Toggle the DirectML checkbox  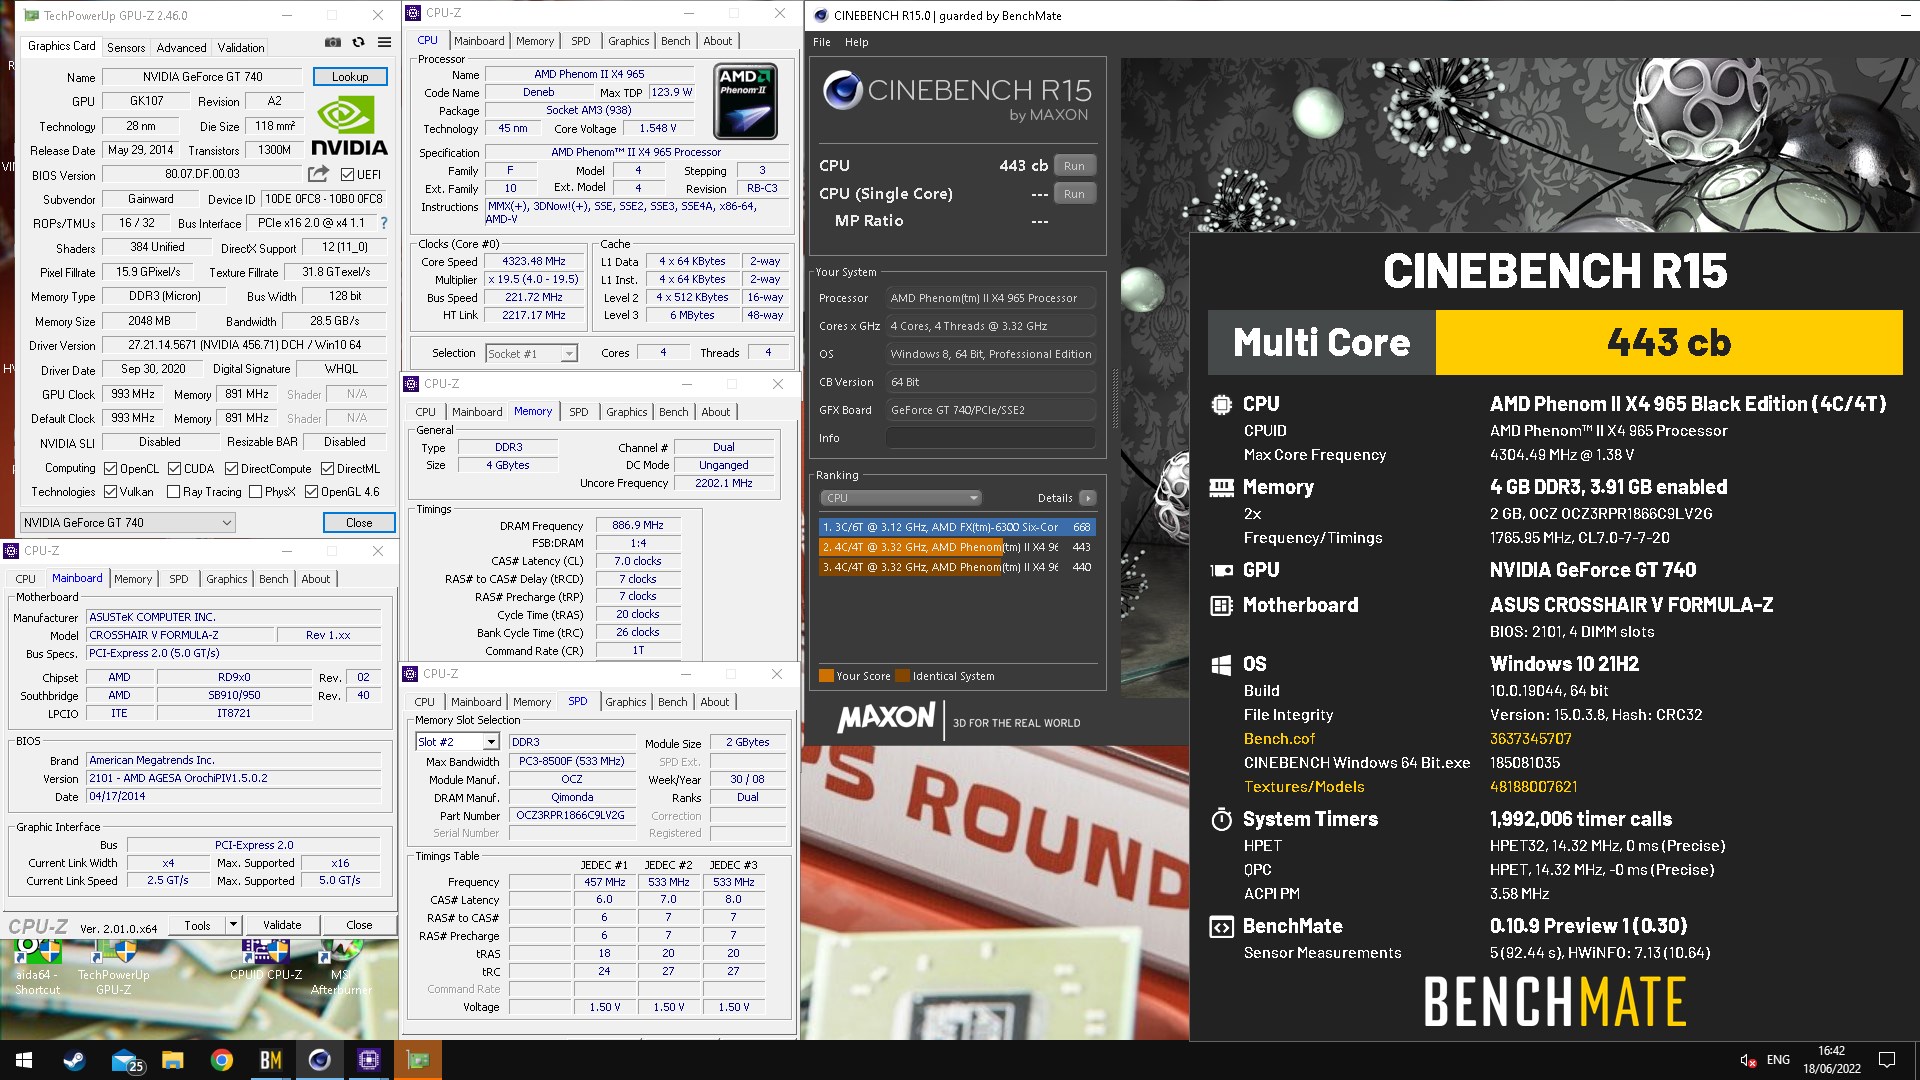coord(327,469)
